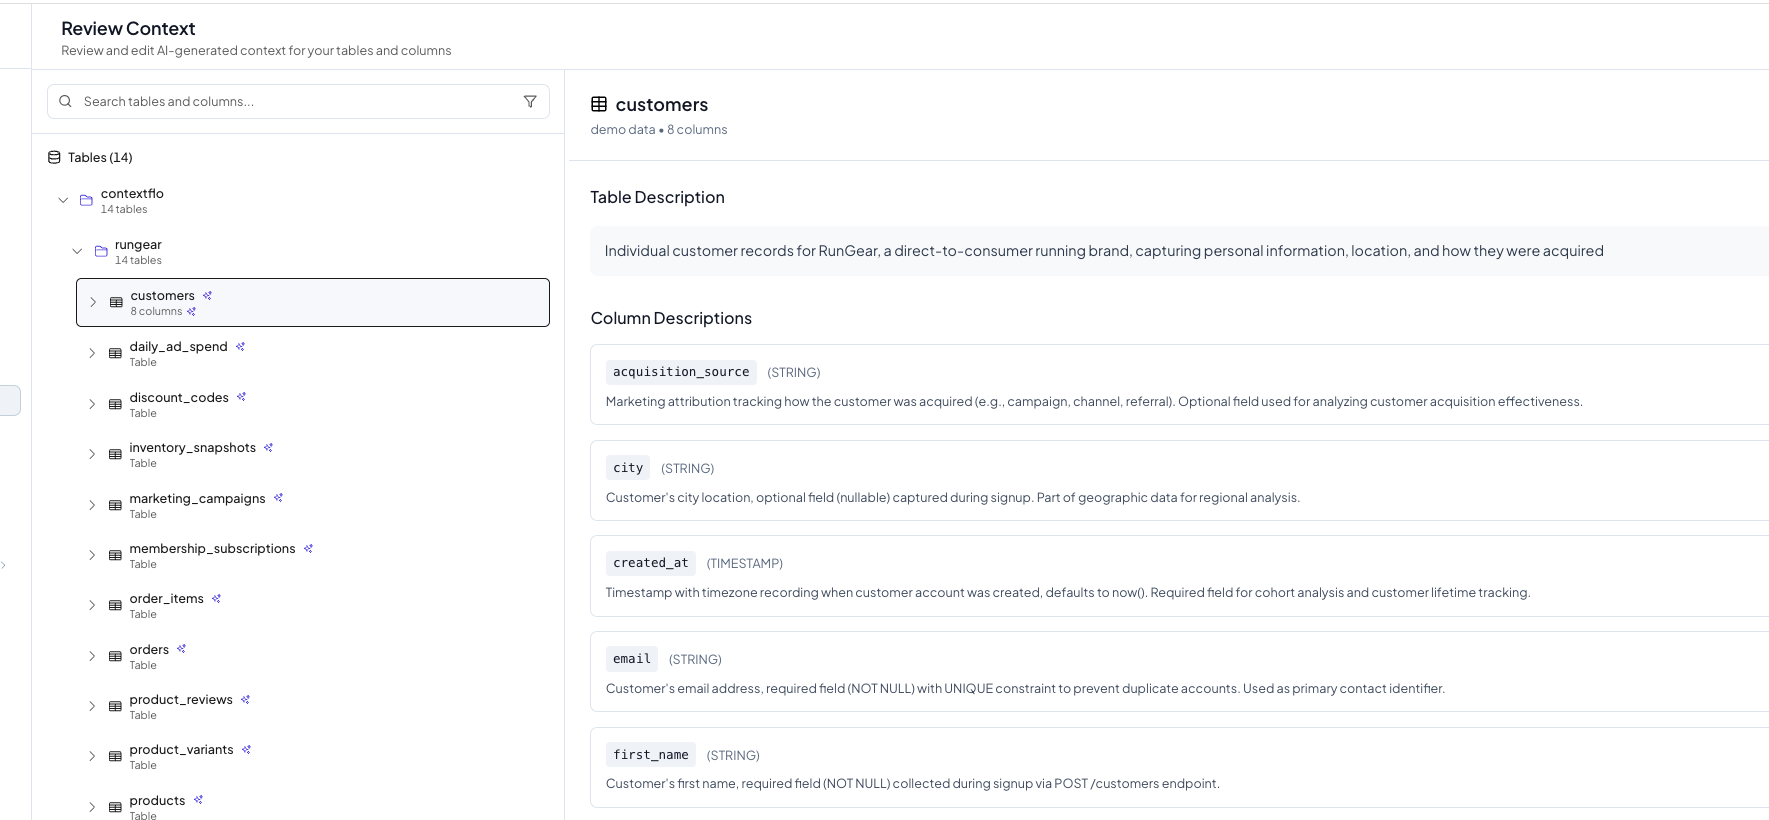Expand the order_items table
Image resolution: width=1769 pixels, height=820 pixels.
click(92, 605)
